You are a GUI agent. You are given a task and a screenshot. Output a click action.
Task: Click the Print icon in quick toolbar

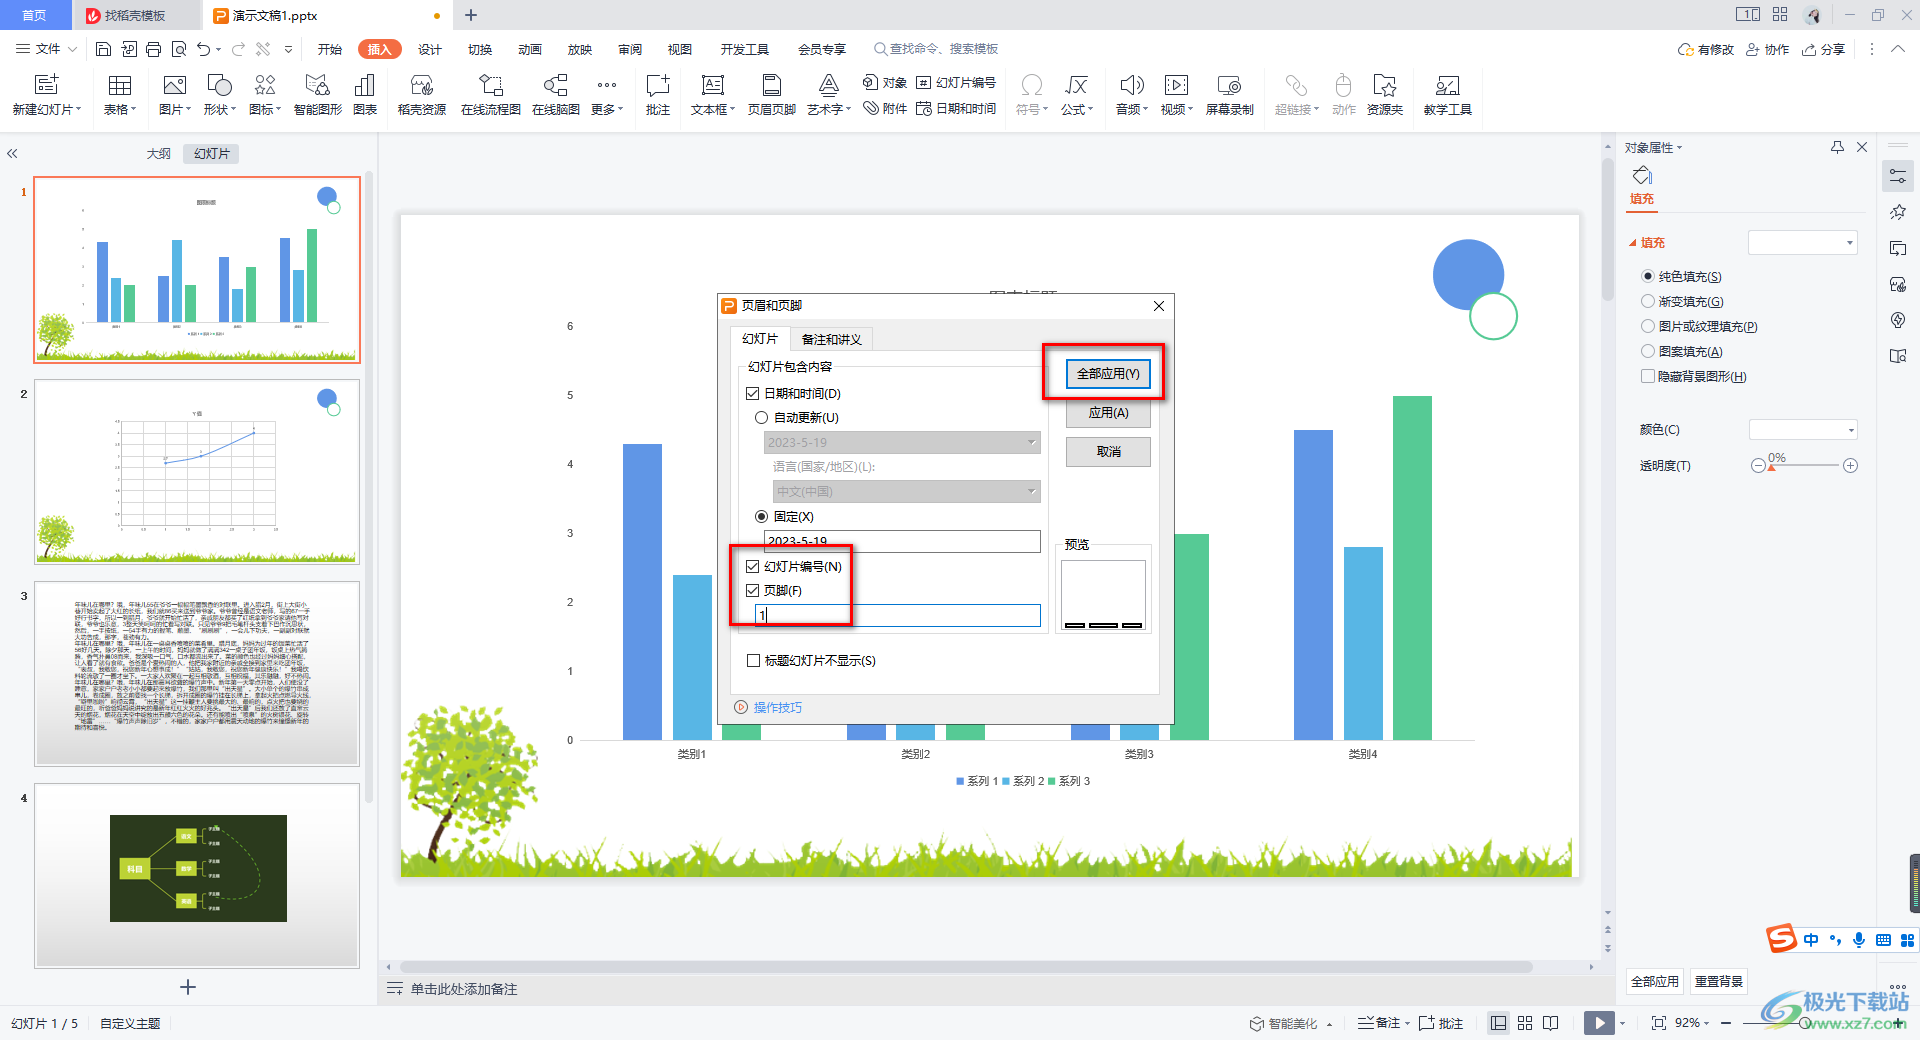tap(153, 49)
